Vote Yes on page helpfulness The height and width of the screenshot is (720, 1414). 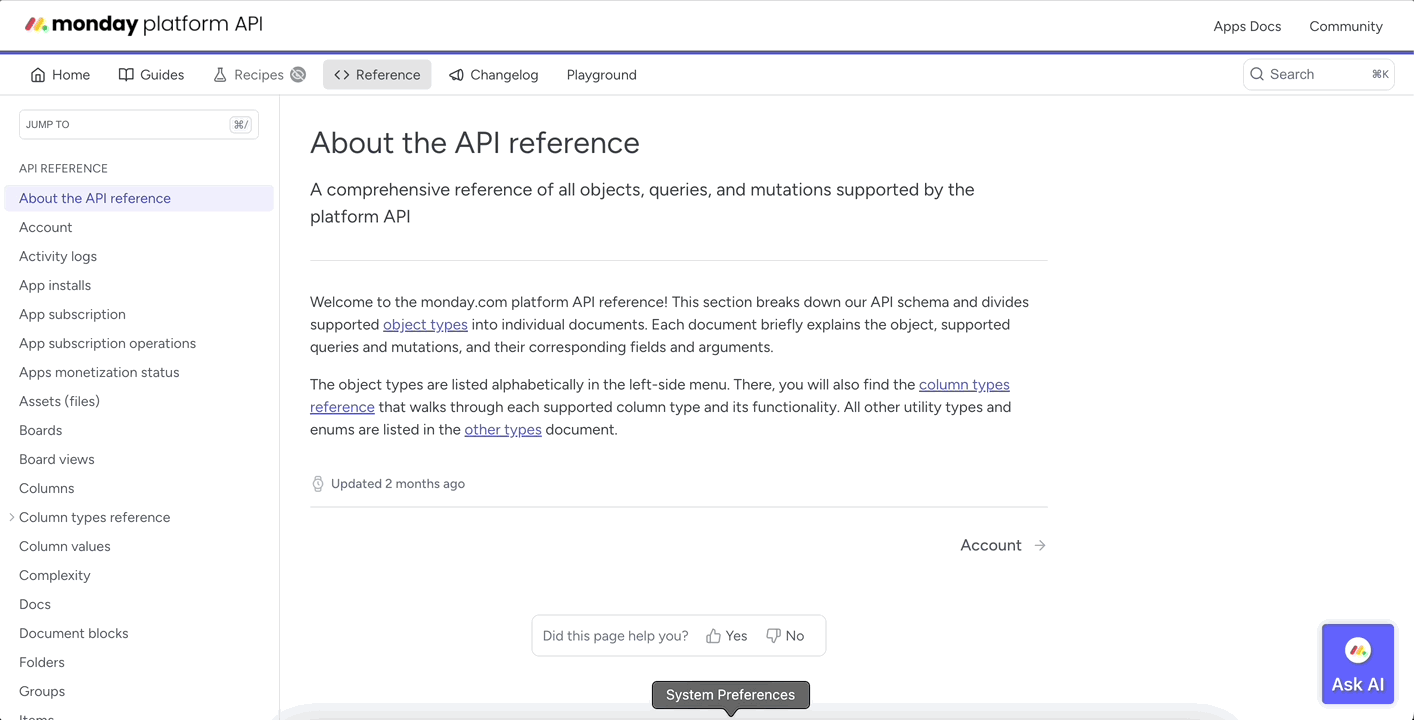(727, 636)
